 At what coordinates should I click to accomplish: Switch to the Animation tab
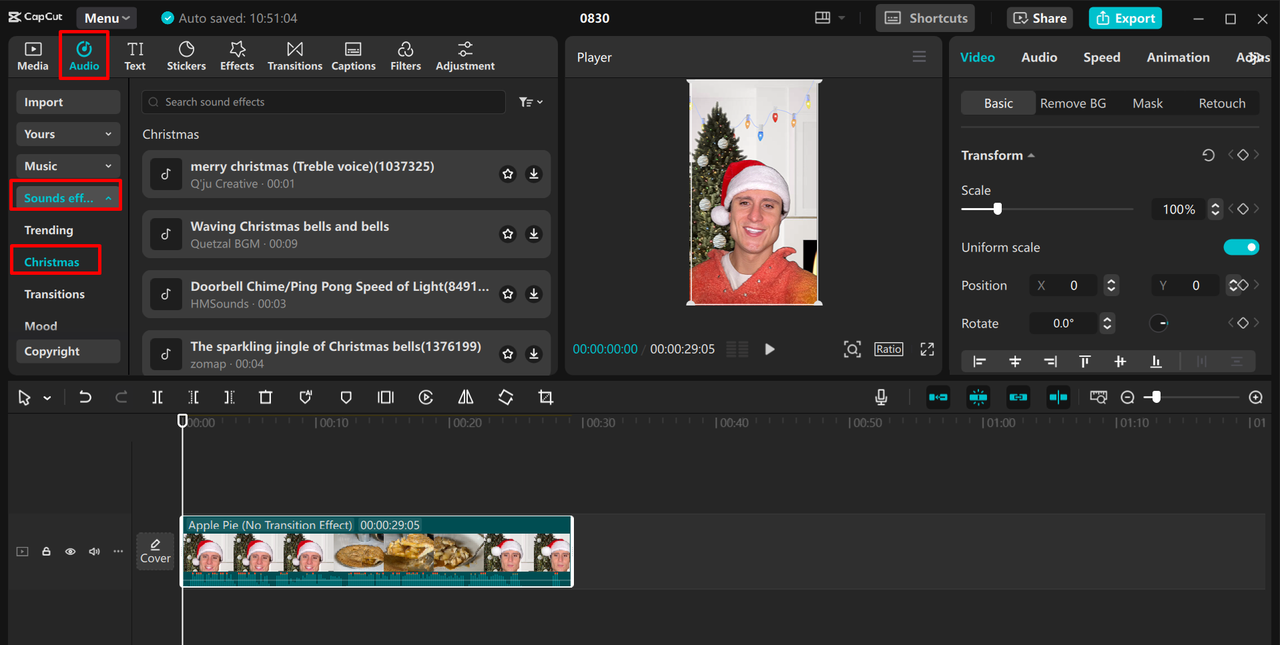click(1178, 57)
